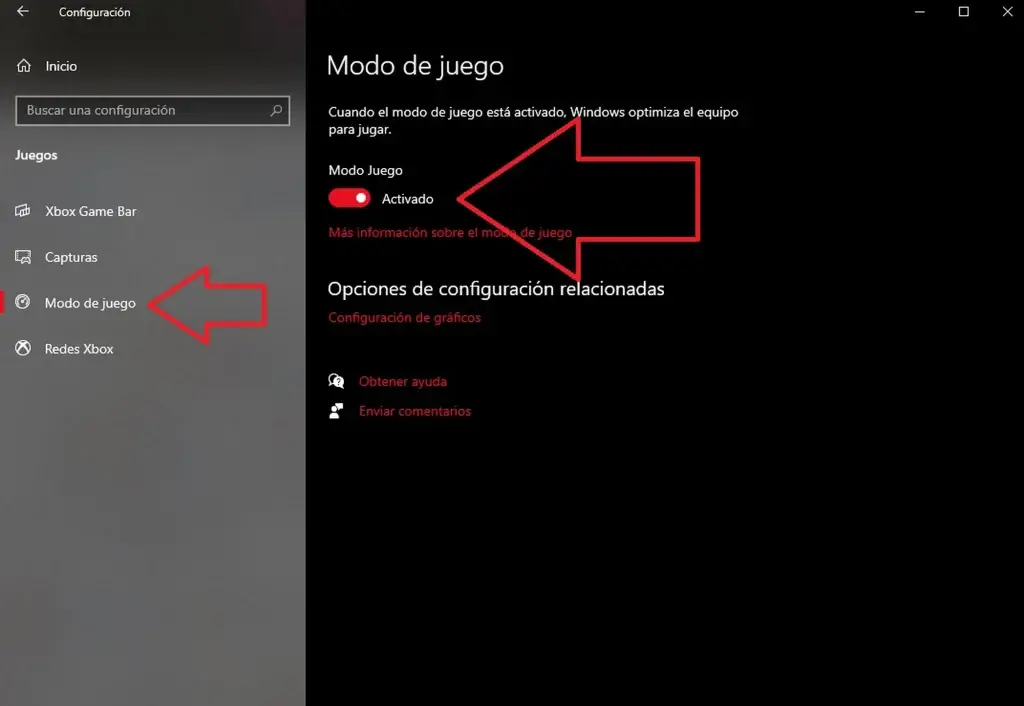
Task: Open Más información sobre el modo de juego
Action: coord(450,233)
